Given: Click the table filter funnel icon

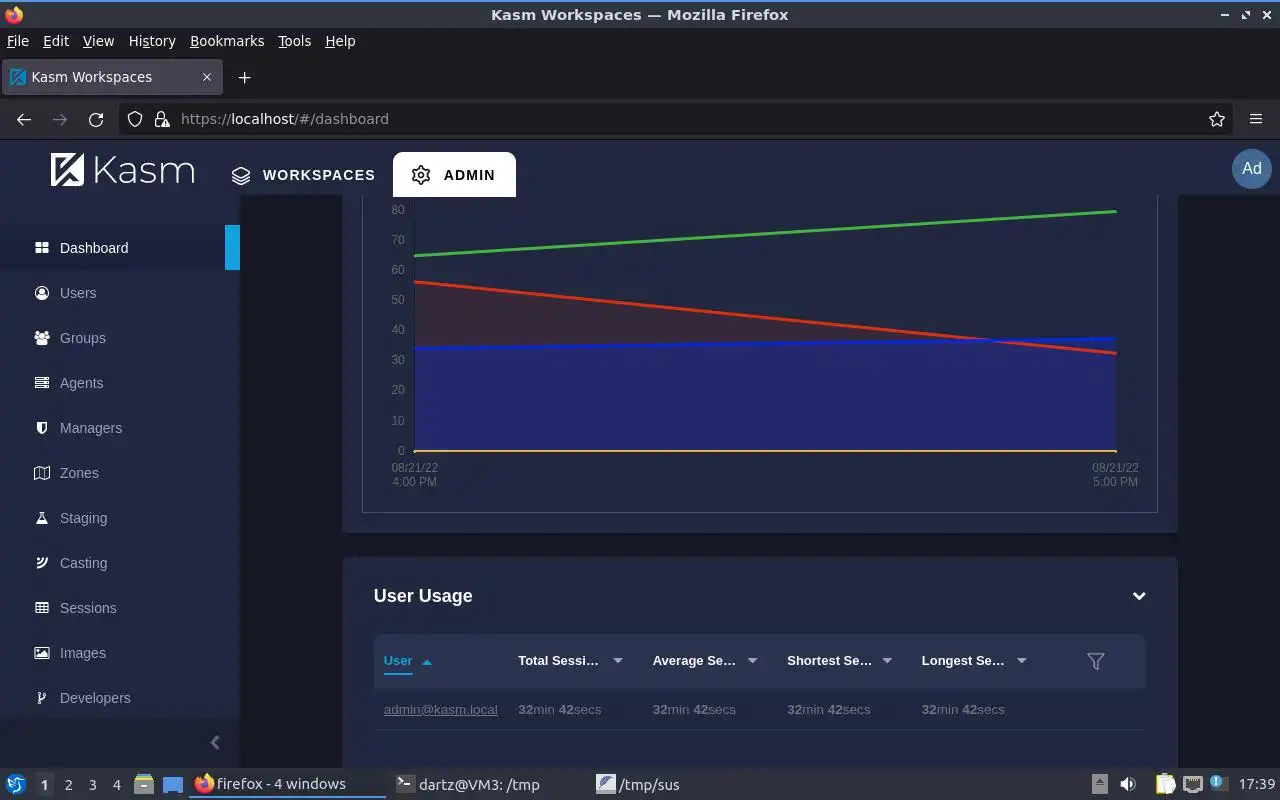Looking at the screenshot, I should tap(1096, 661).
